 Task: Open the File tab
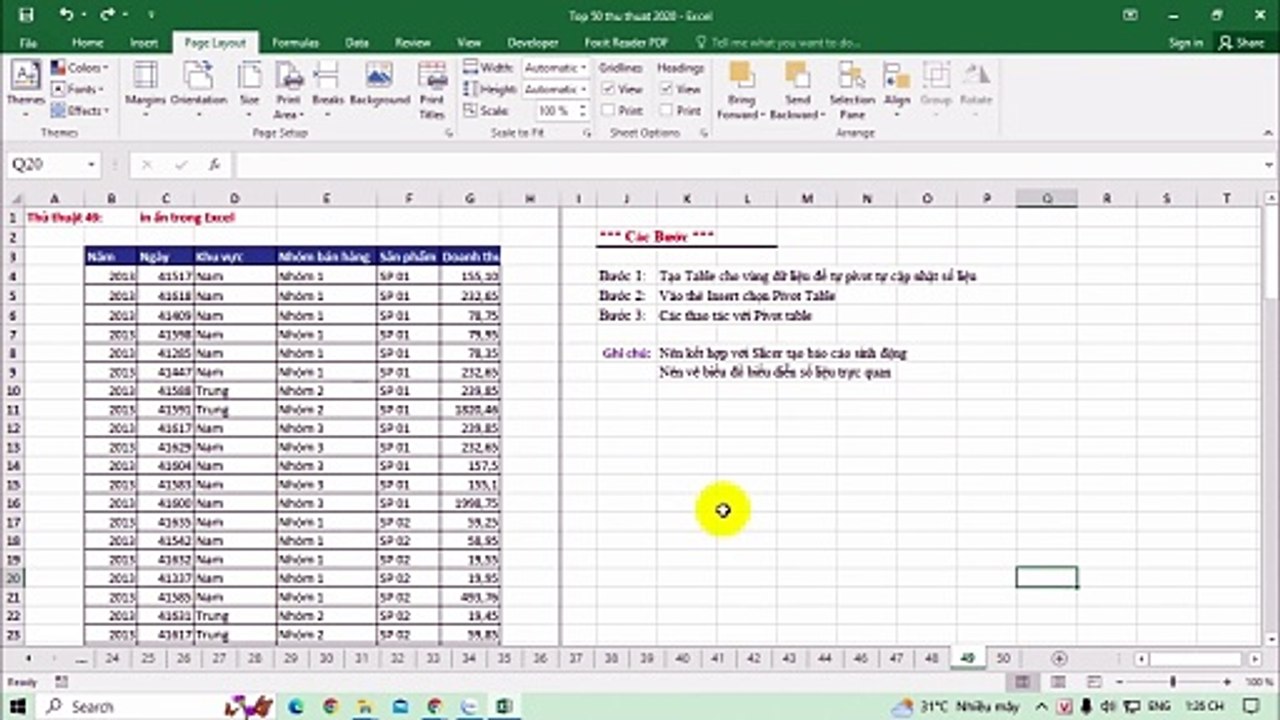[x=28, y=43]
